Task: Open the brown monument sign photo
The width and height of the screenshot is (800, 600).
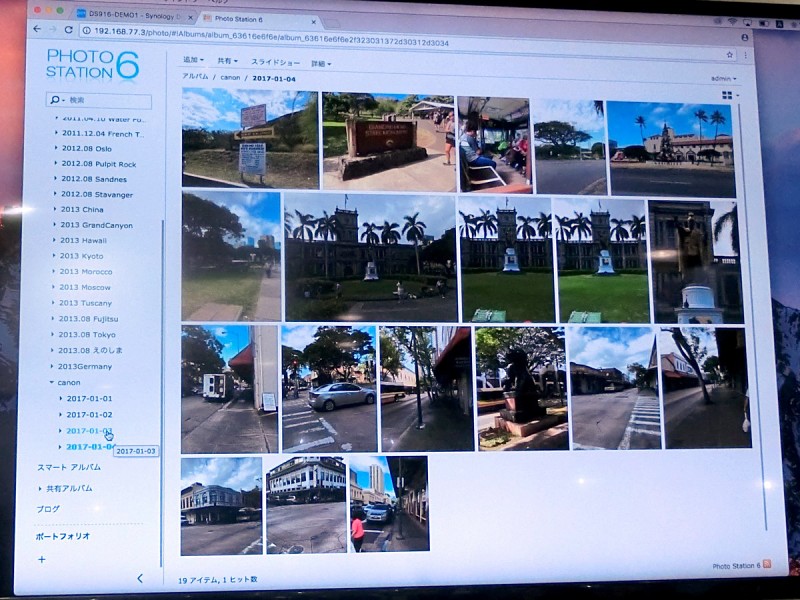Action: click(389, 142)
